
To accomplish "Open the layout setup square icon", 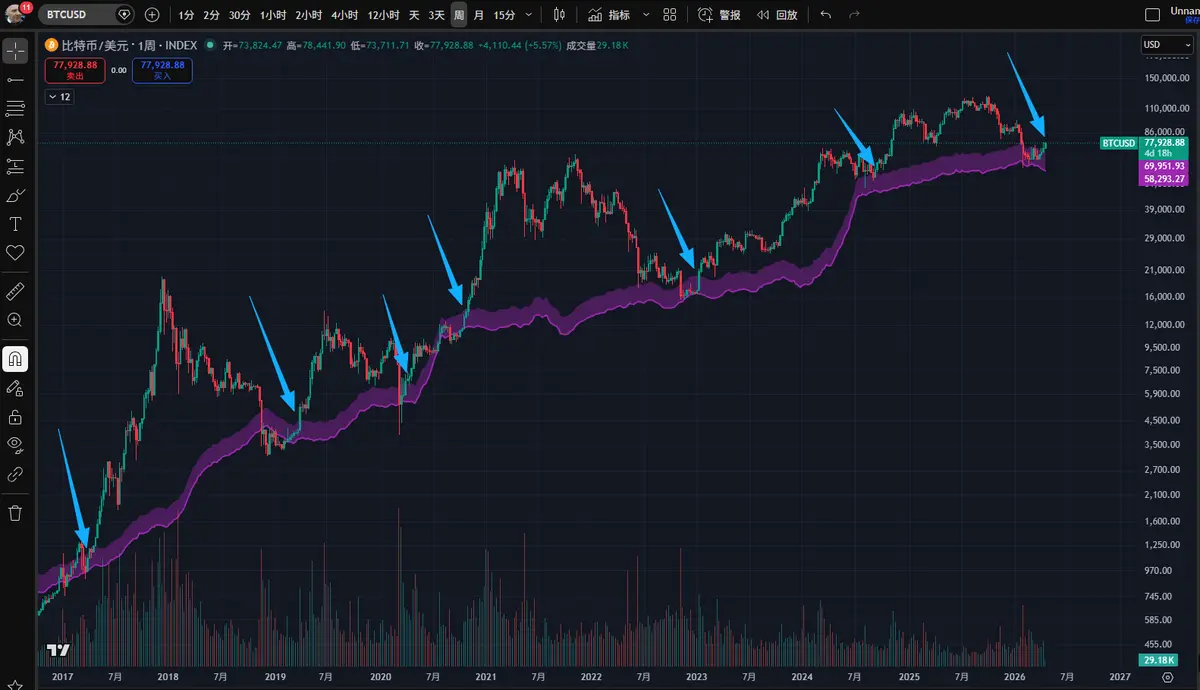I will 1152,15.
